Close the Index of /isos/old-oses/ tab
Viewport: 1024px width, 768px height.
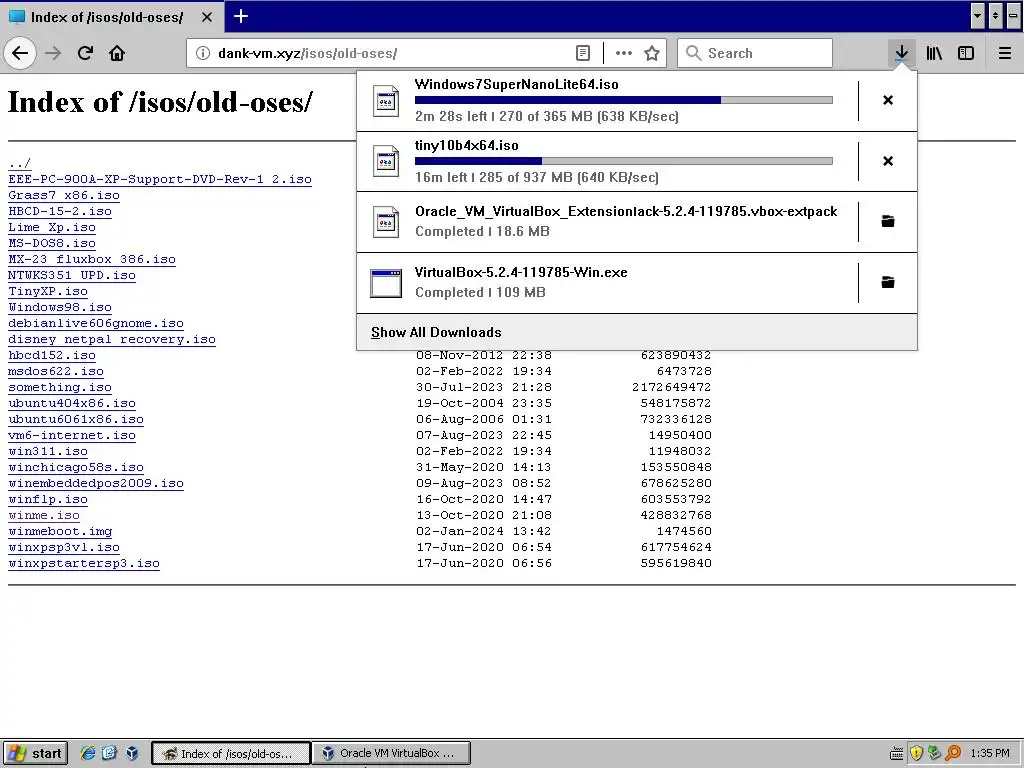[x=206, y=17]
